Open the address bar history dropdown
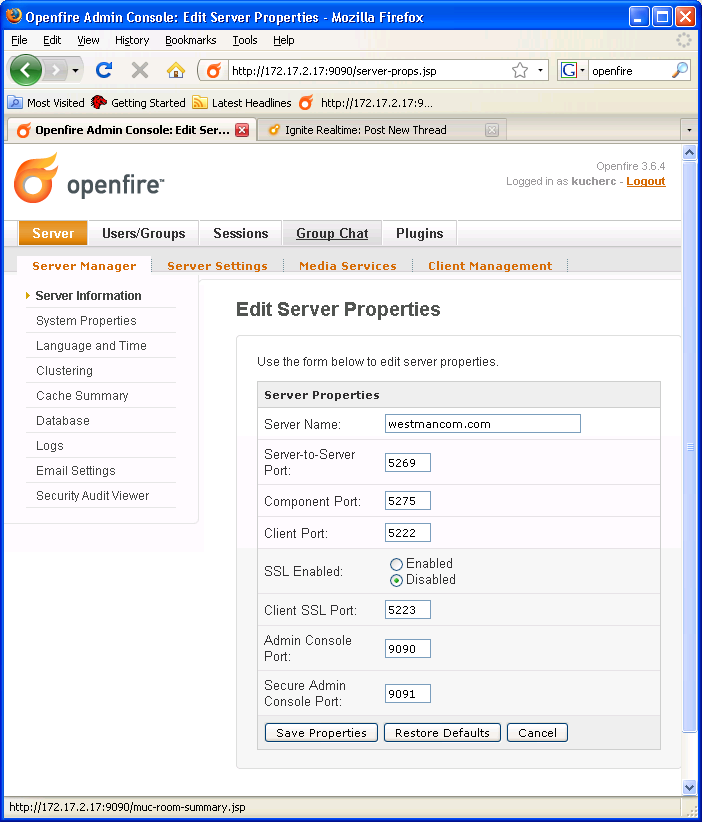 540,70
